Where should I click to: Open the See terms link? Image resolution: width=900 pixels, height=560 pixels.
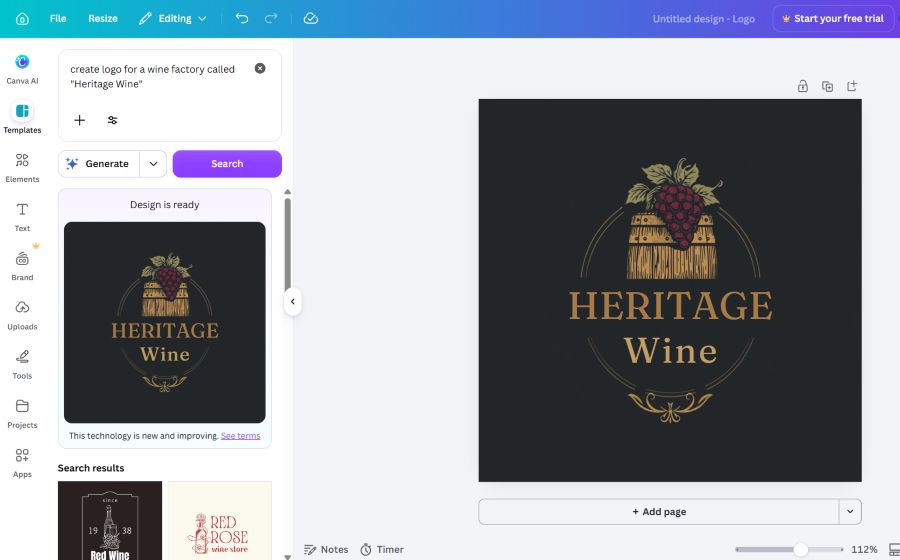[240, 435]
